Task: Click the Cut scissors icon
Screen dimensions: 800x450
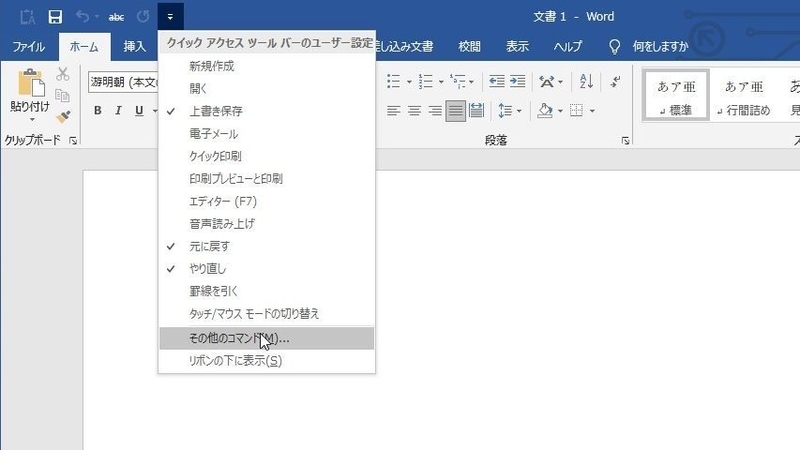Action: click(x=63, y=74)
